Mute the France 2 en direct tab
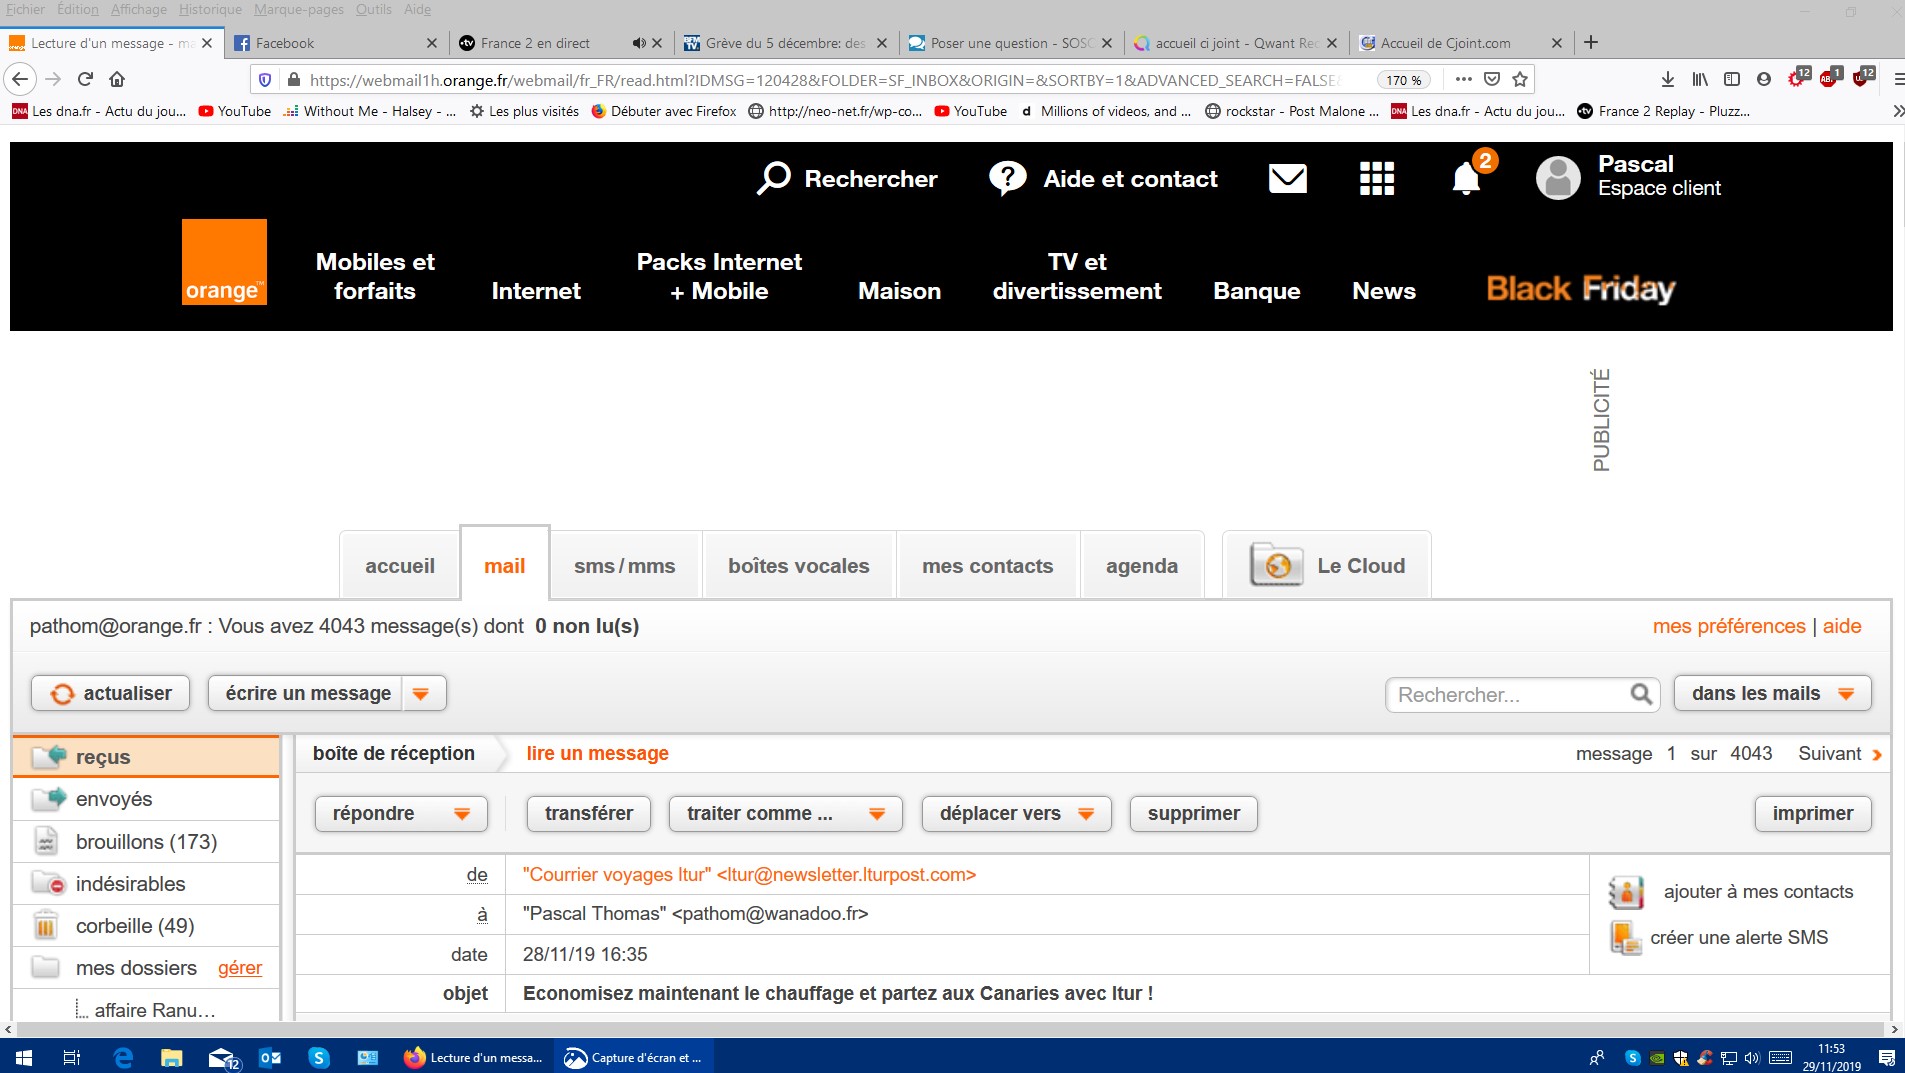Screen dimensions: 1905x1073 [639, 43]
